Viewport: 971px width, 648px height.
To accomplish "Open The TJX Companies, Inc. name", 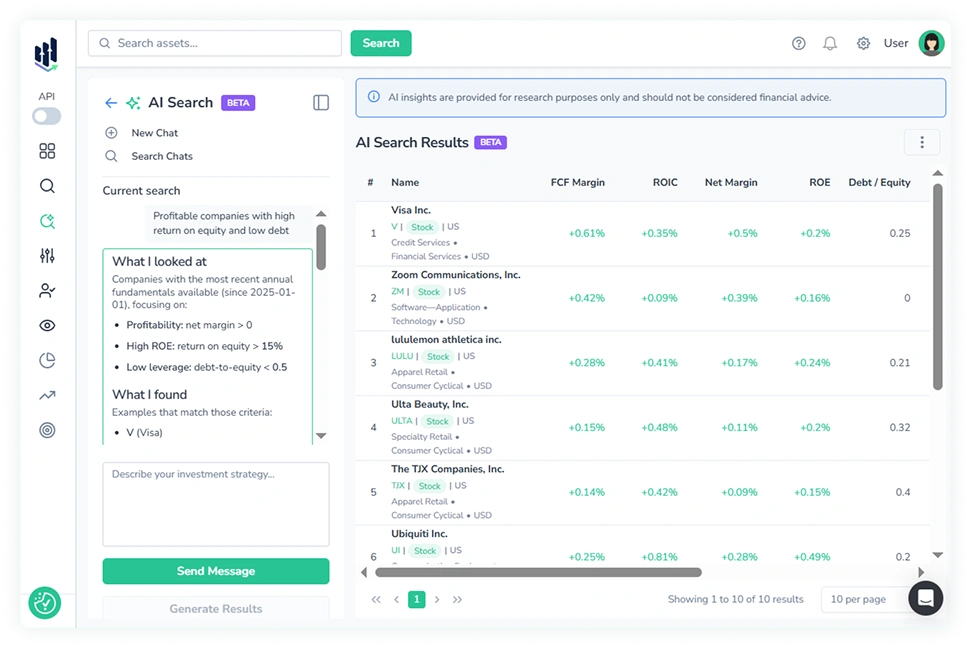I will tap(448, 469).
